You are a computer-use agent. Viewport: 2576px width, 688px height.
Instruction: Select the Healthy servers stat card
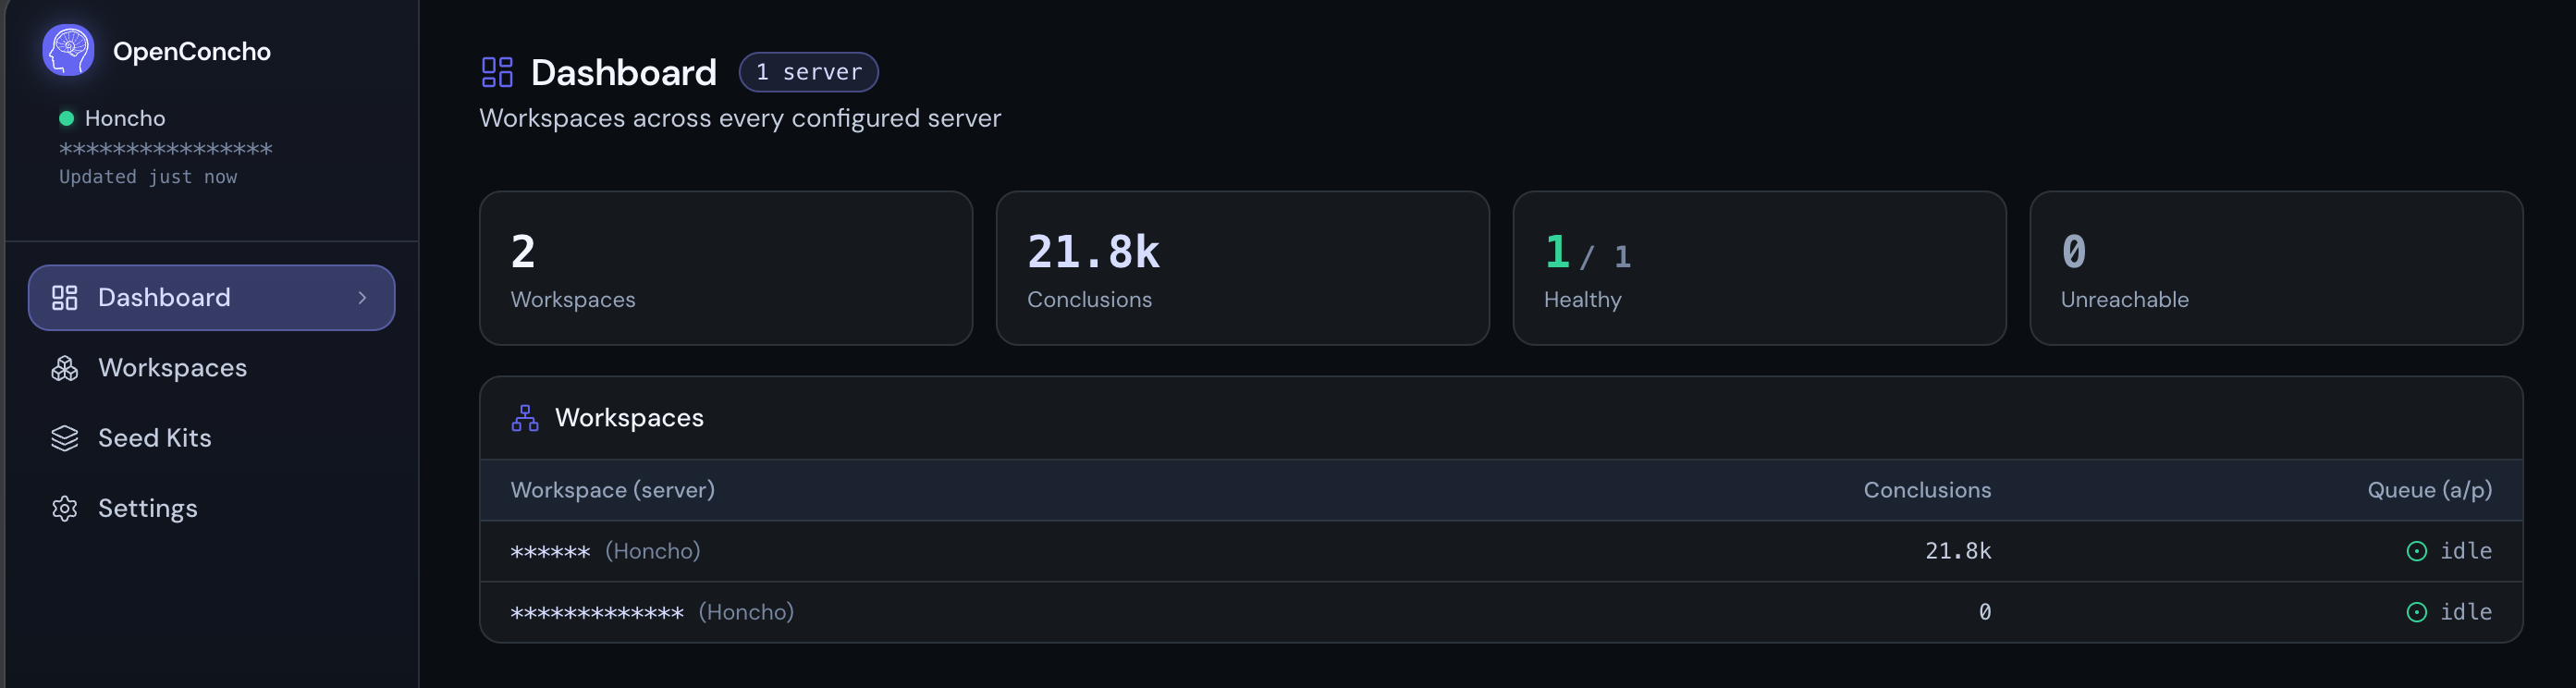(1759, 268)
